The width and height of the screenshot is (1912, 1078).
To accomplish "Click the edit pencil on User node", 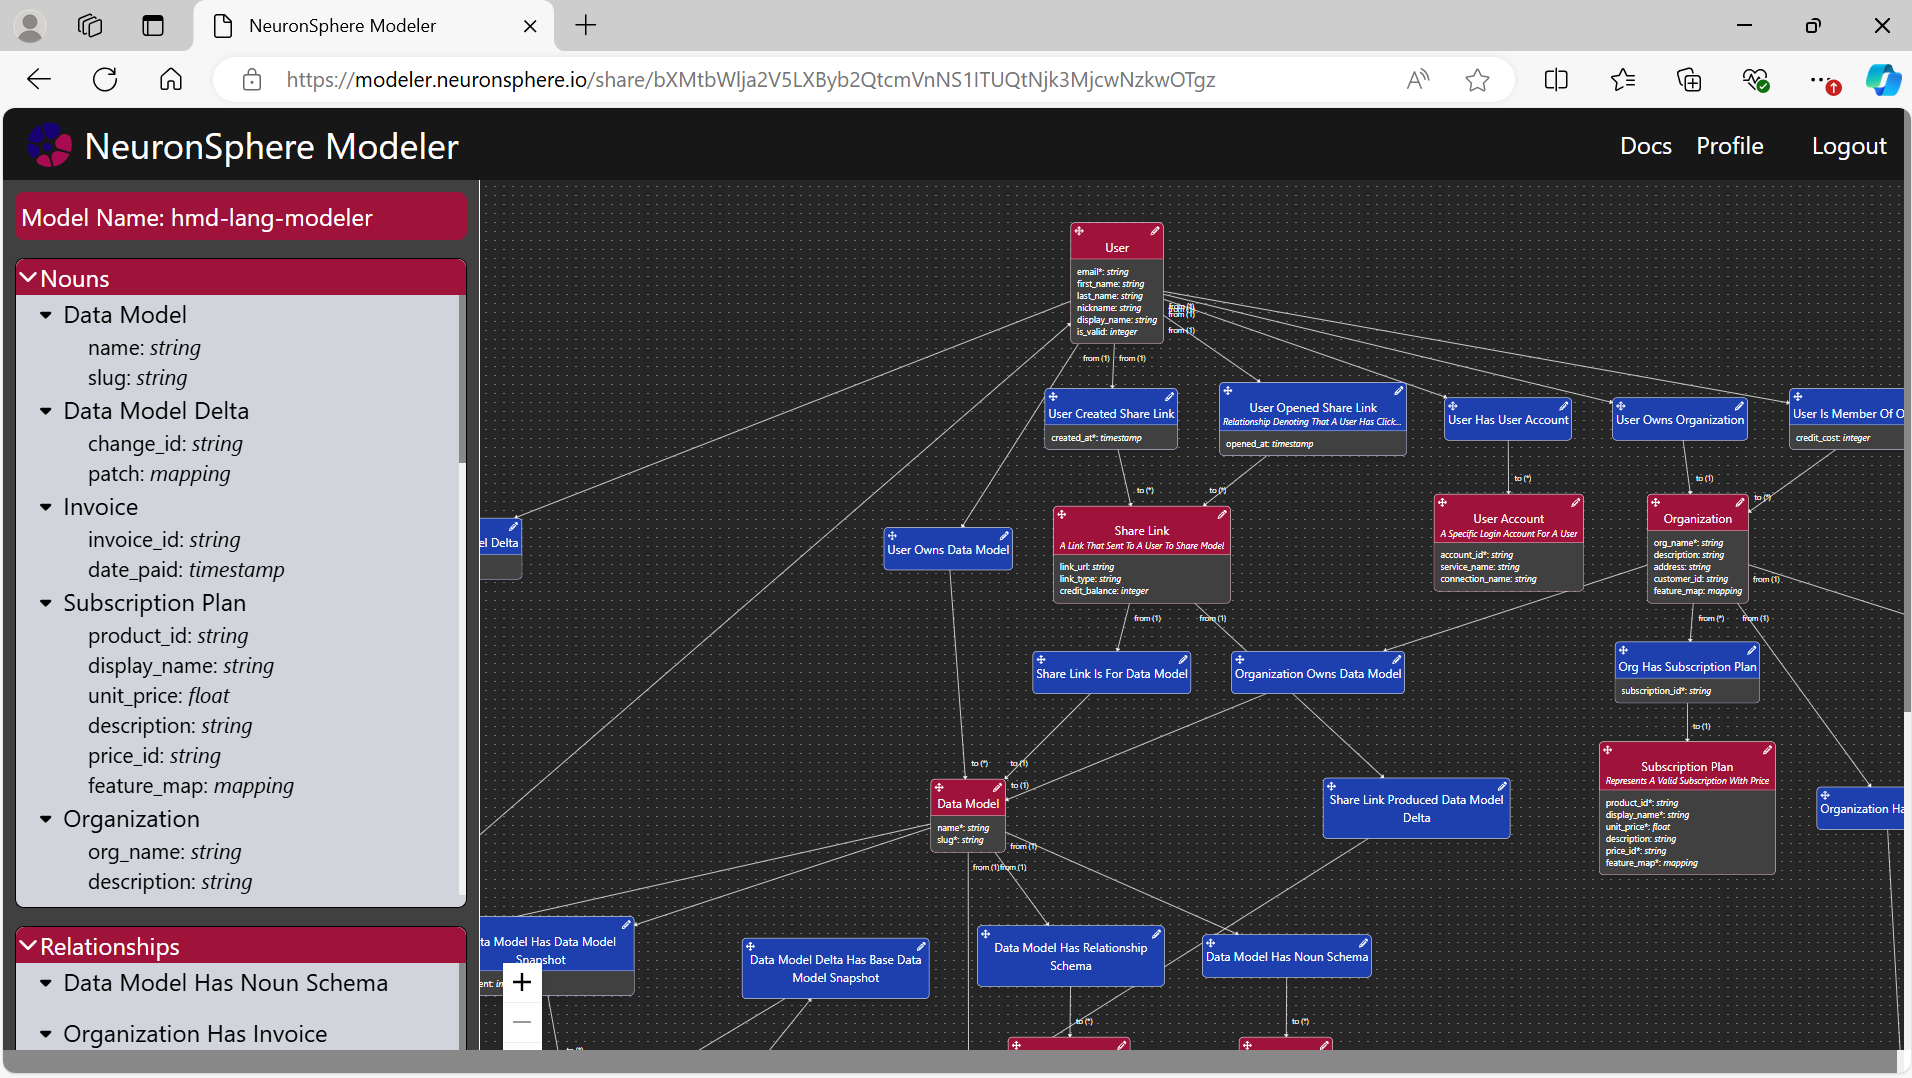I will click(1155, 231).
